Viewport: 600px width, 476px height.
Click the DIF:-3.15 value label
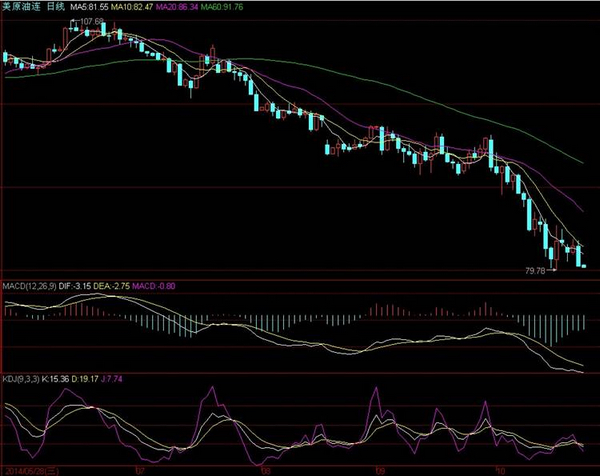point(78,285)
